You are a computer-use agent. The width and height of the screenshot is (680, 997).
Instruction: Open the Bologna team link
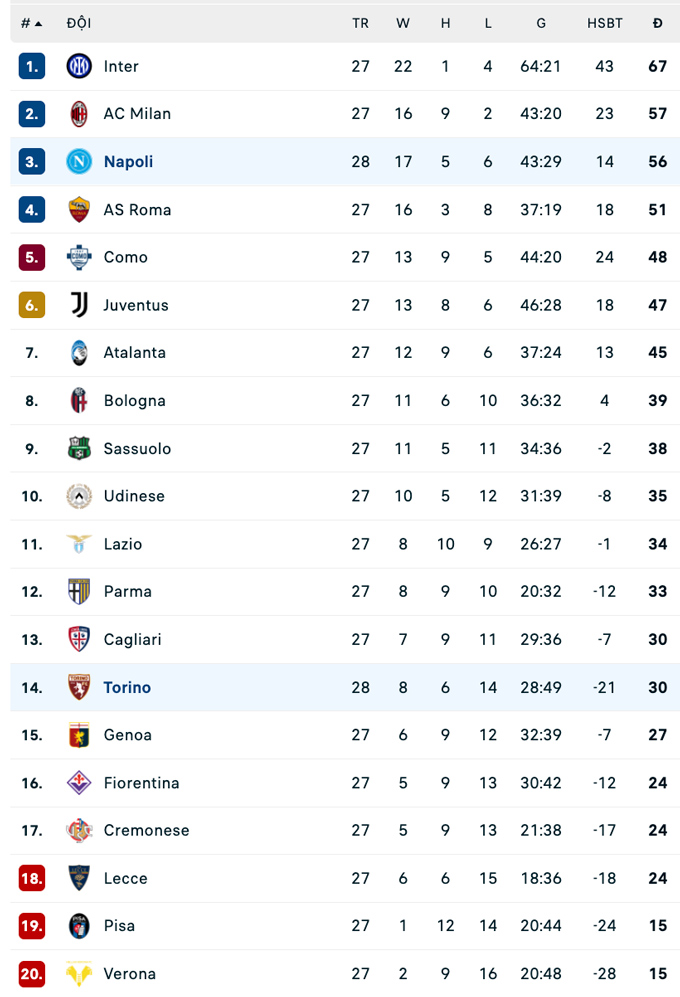tap(134, 401)
